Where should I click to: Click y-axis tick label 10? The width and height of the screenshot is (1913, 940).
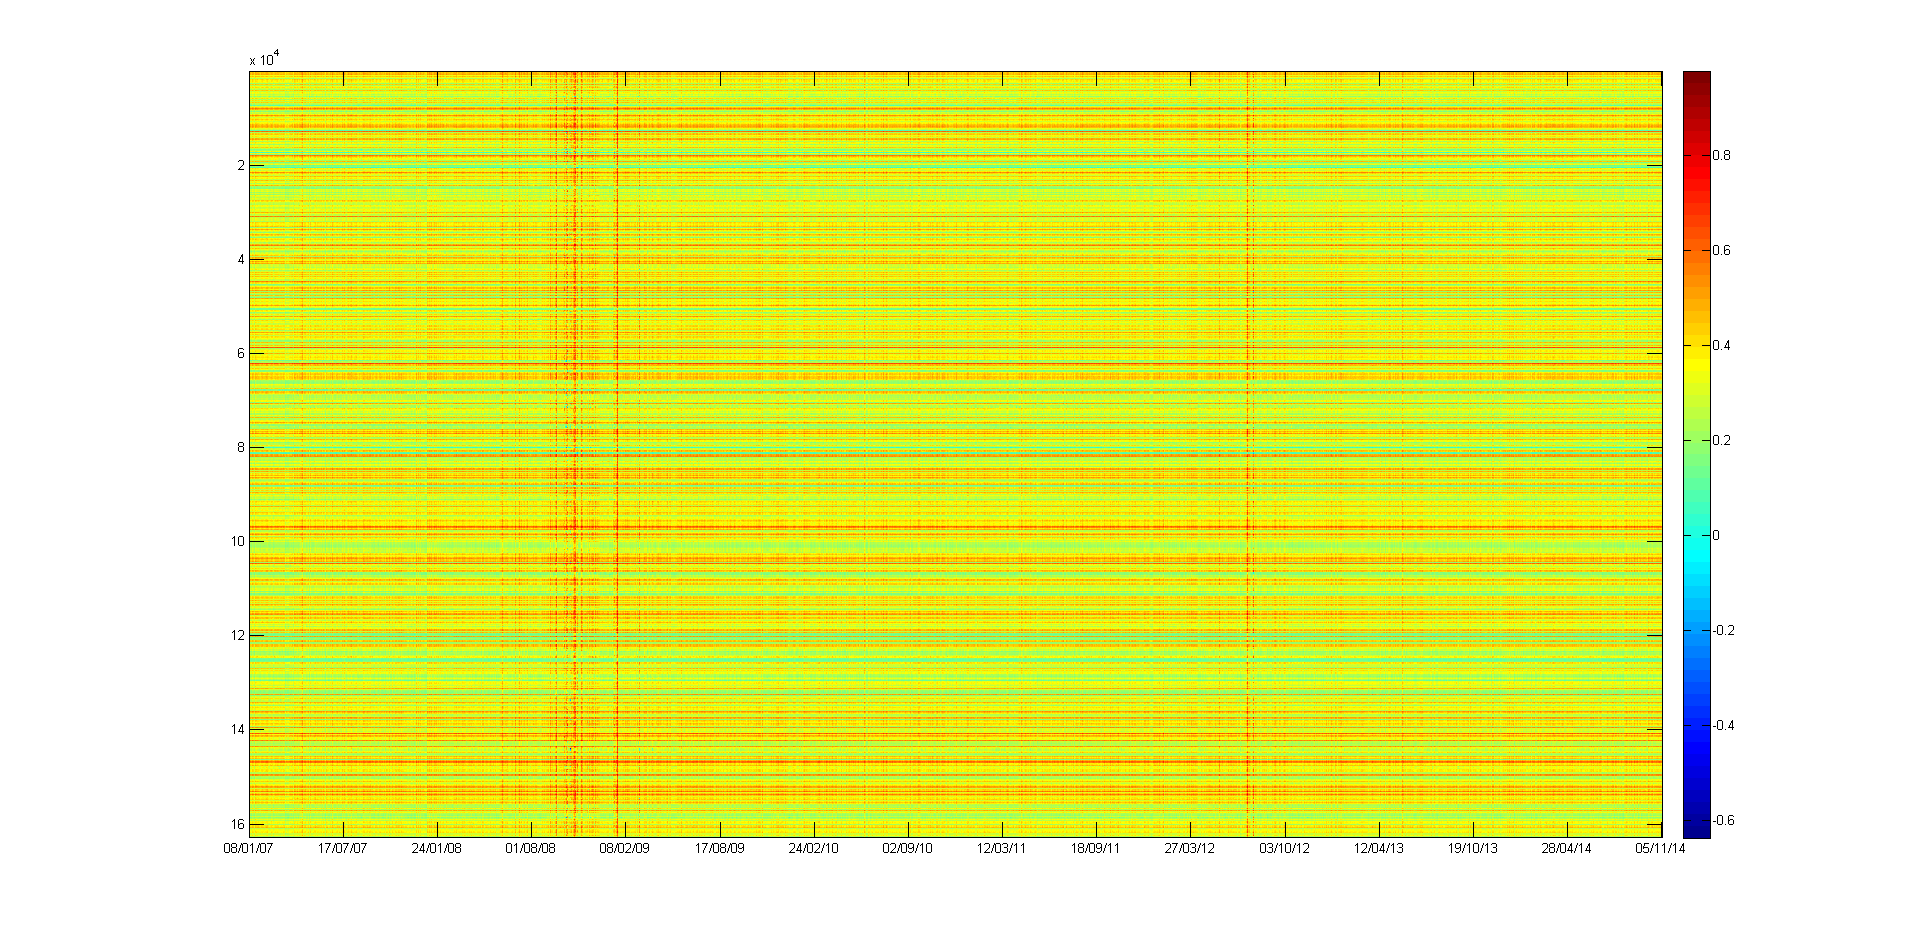(x=238, y=542)
